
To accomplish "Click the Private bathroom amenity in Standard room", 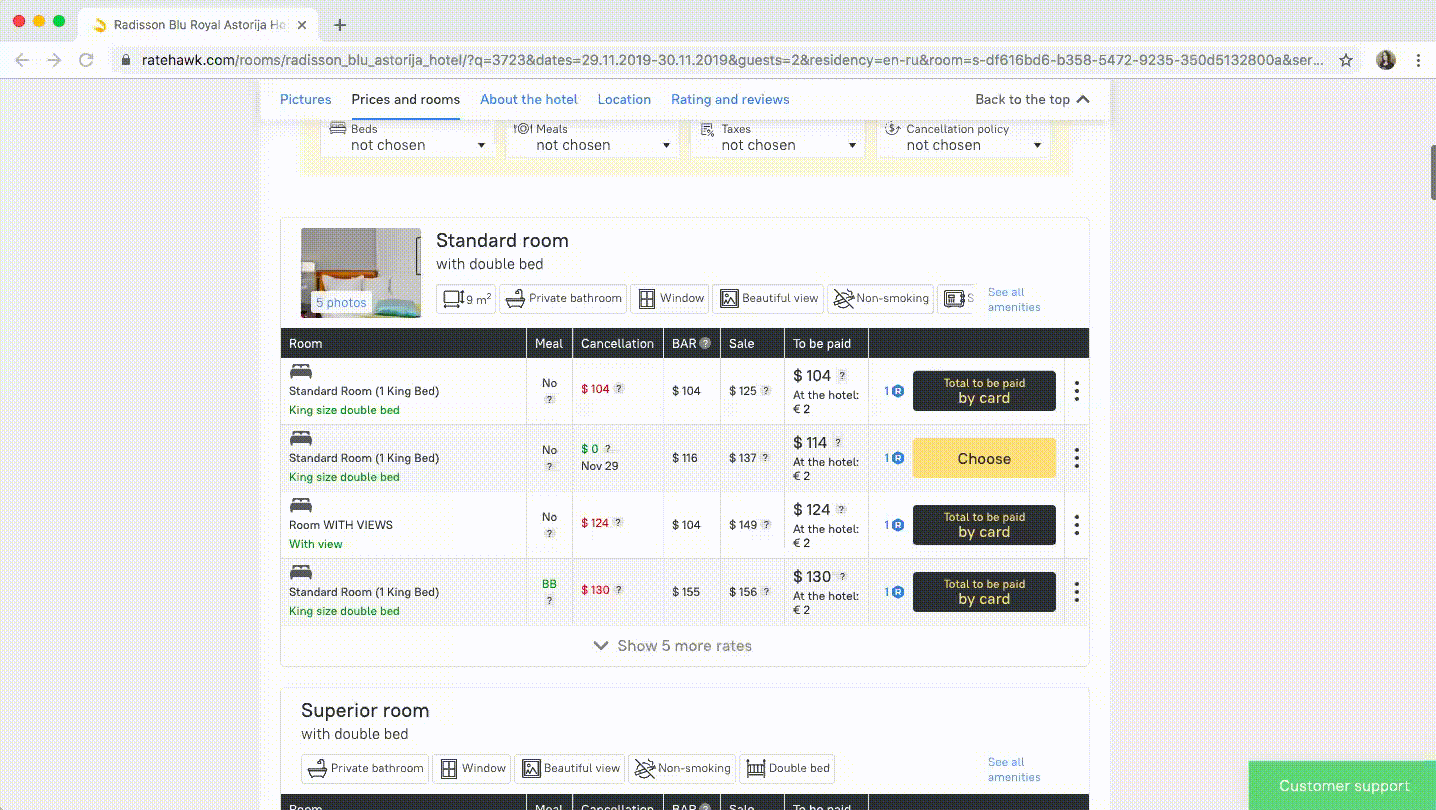I will tap(564, 298).
